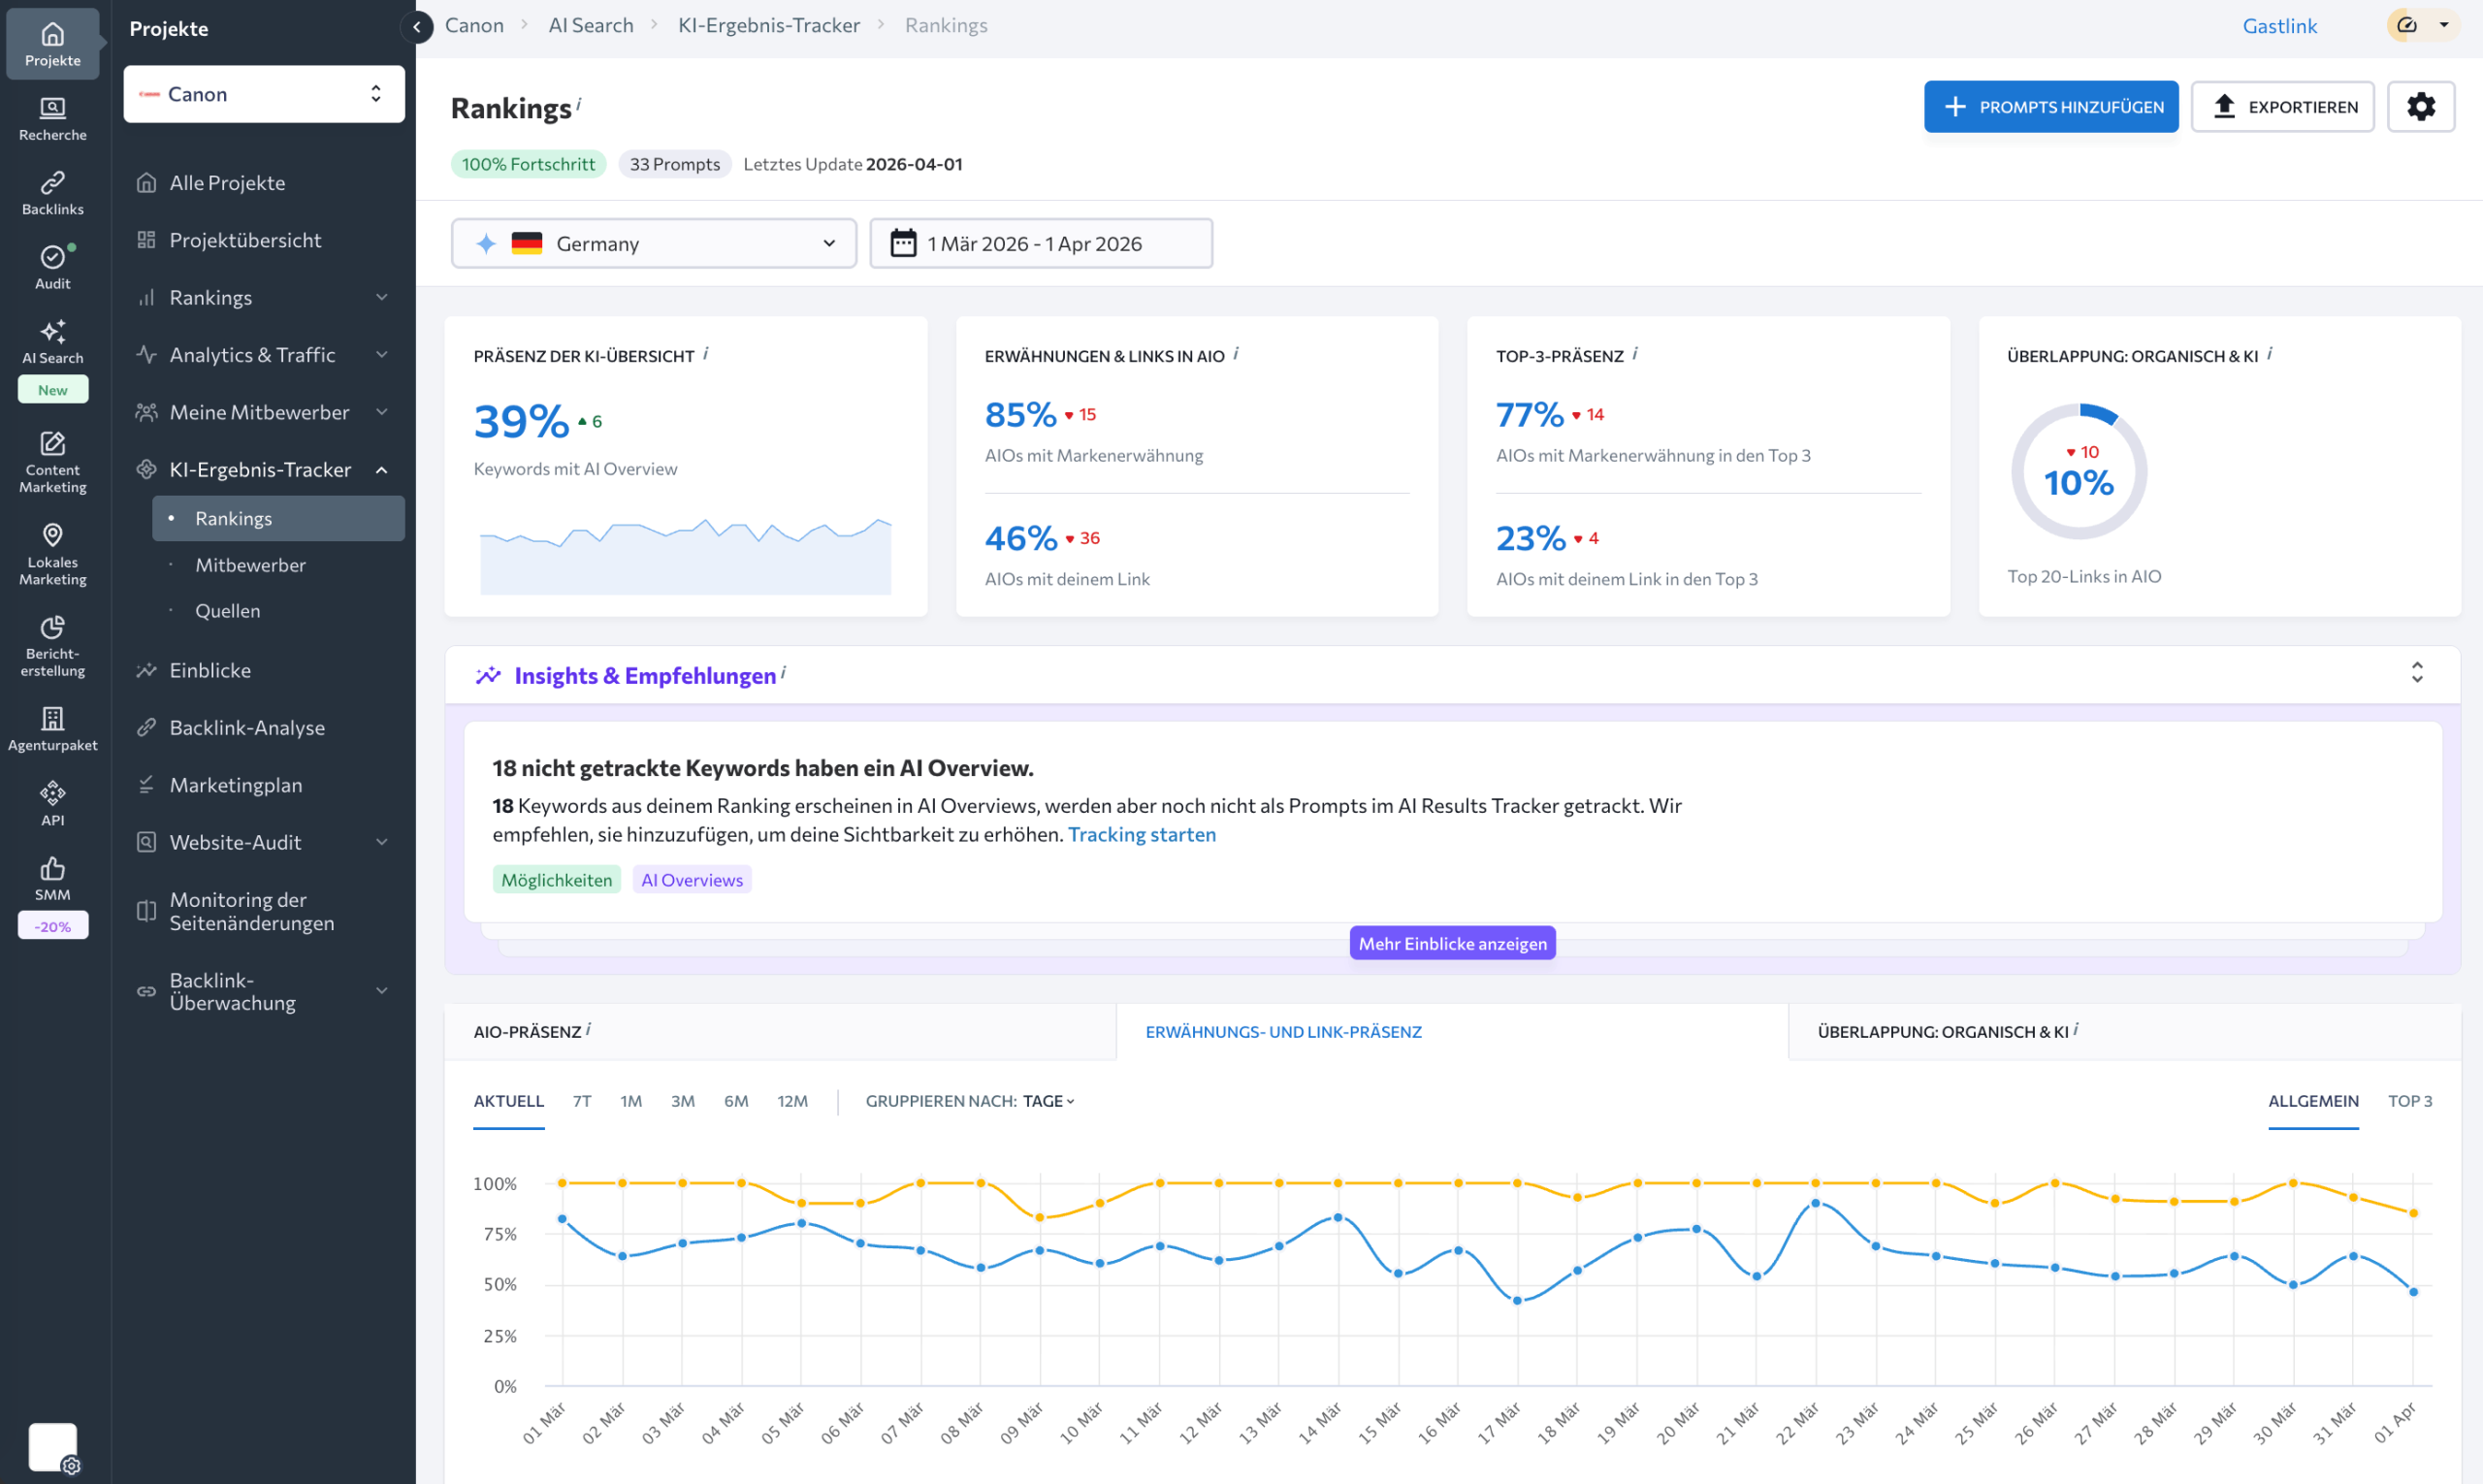Select the Top 3 chart view
2483x1484 pixels.
point(2410,1101)
